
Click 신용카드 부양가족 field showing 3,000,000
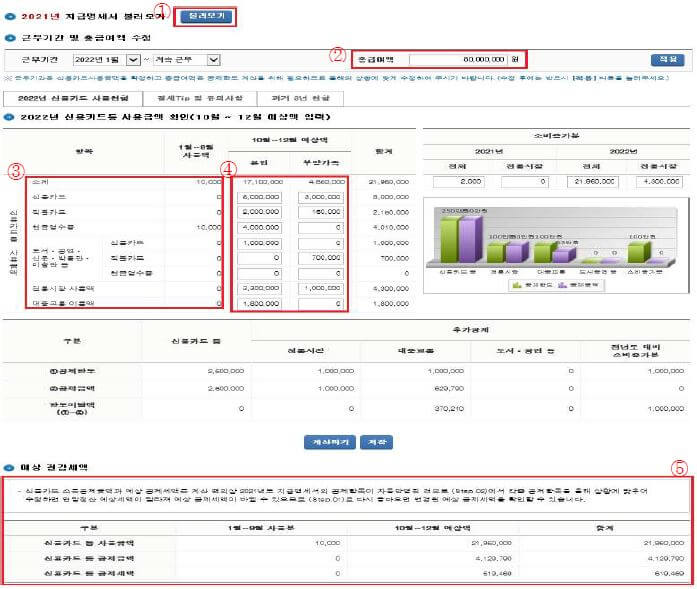(320, 197)
